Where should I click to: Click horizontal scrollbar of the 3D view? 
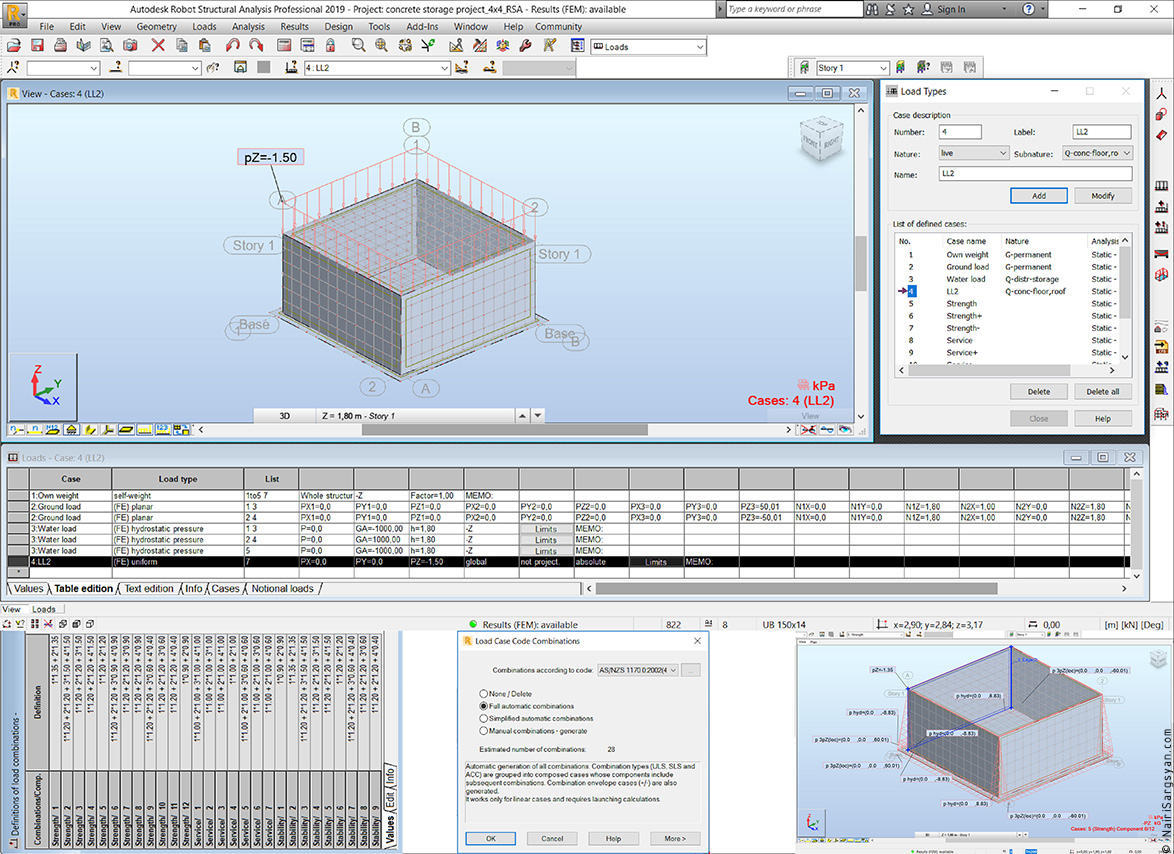click(x=505, y=430)
